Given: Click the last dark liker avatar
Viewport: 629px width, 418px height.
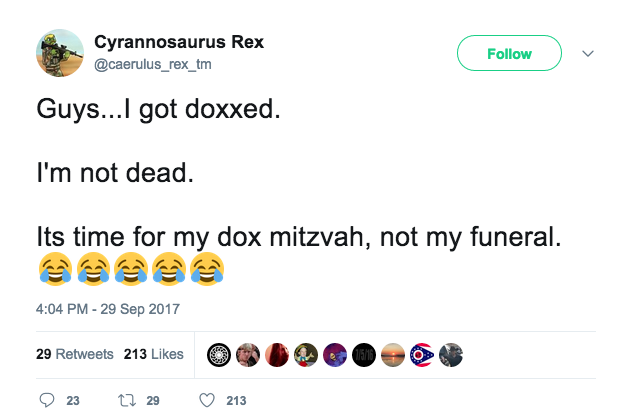Looking at the screenshot, I should click(x=451, y=354).
